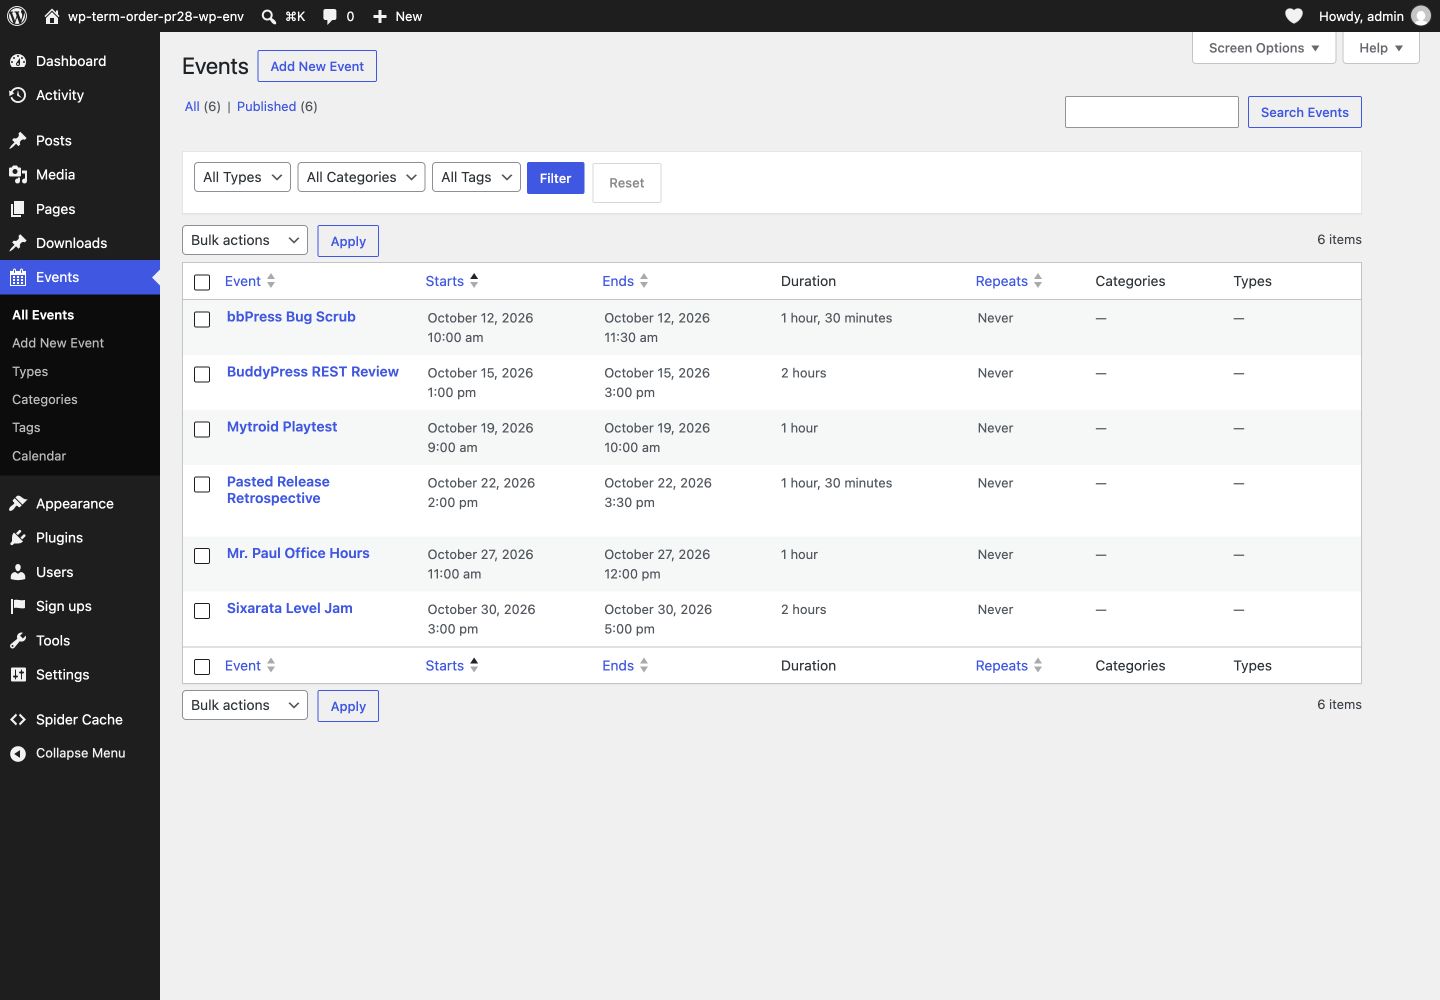Expand the Screen Options panel

tap(1264, 48)
